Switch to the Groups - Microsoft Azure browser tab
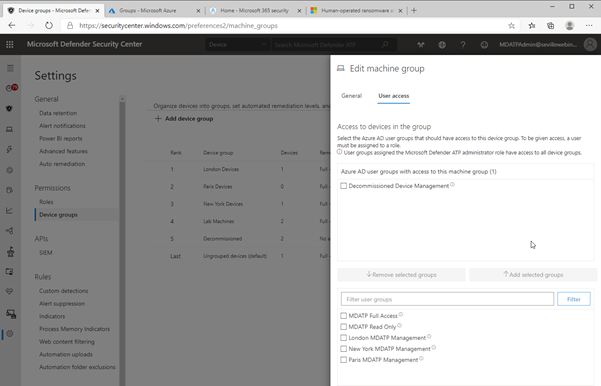The image size is (601, 386). pos(153,11)
